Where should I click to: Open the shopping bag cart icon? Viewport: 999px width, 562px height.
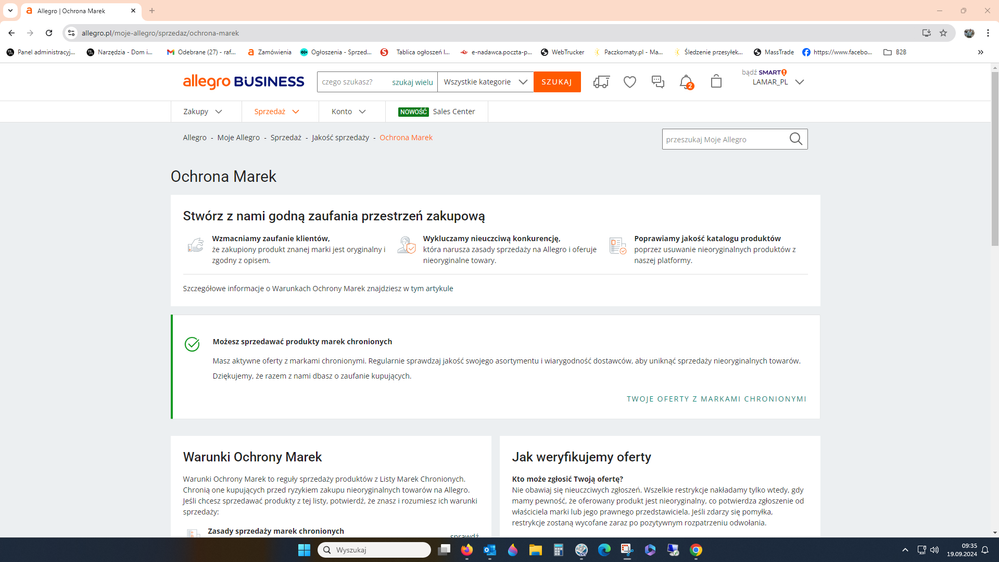tap(716, 82)
